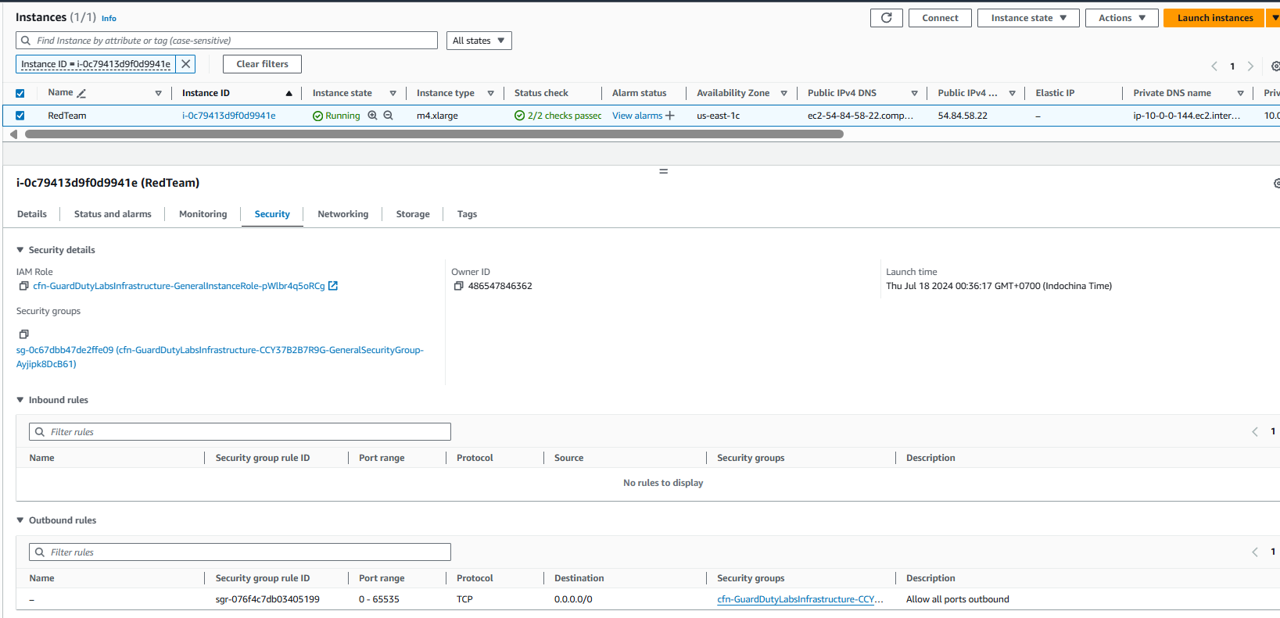Click the Launch instances button

(x=1215, y=18)
